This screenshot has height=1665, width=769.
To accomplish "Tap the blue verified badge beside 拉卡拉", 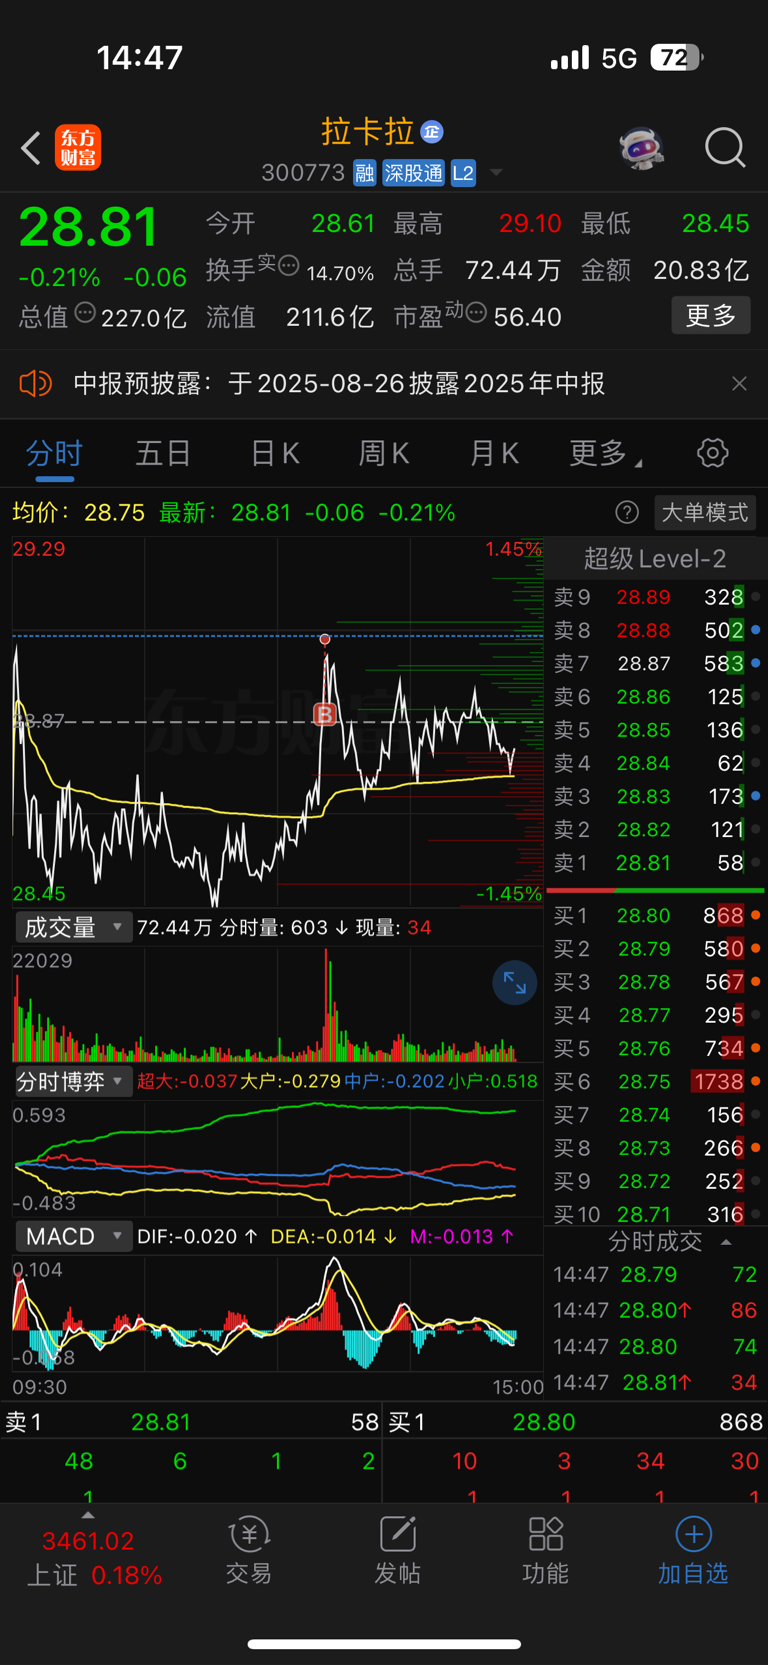I will coord(432,132).
